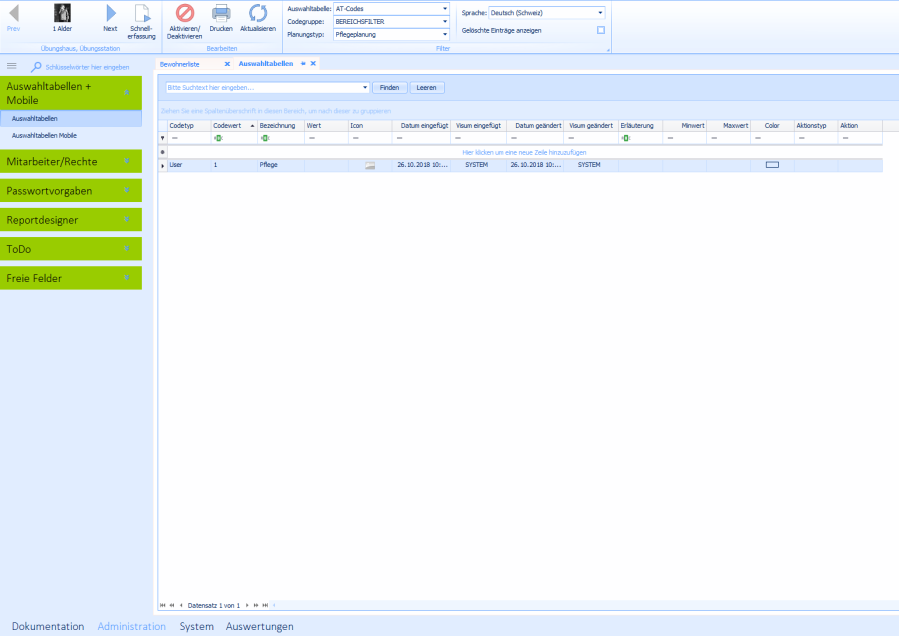Sort by Visum geändert column header
899x637 pixels.
[x=591, y=126]
